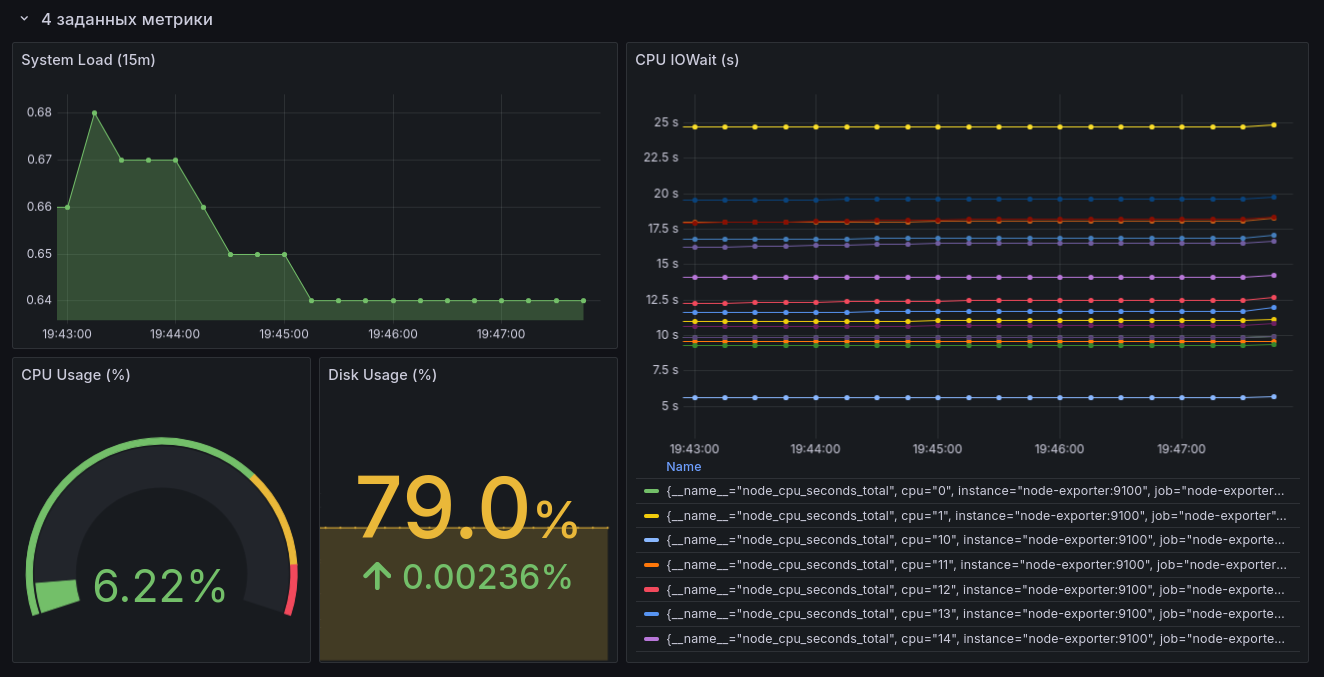1324x677 pixels.
Task: Click the 6.22% CPU usage gauge value
Action: pos(160,586)
